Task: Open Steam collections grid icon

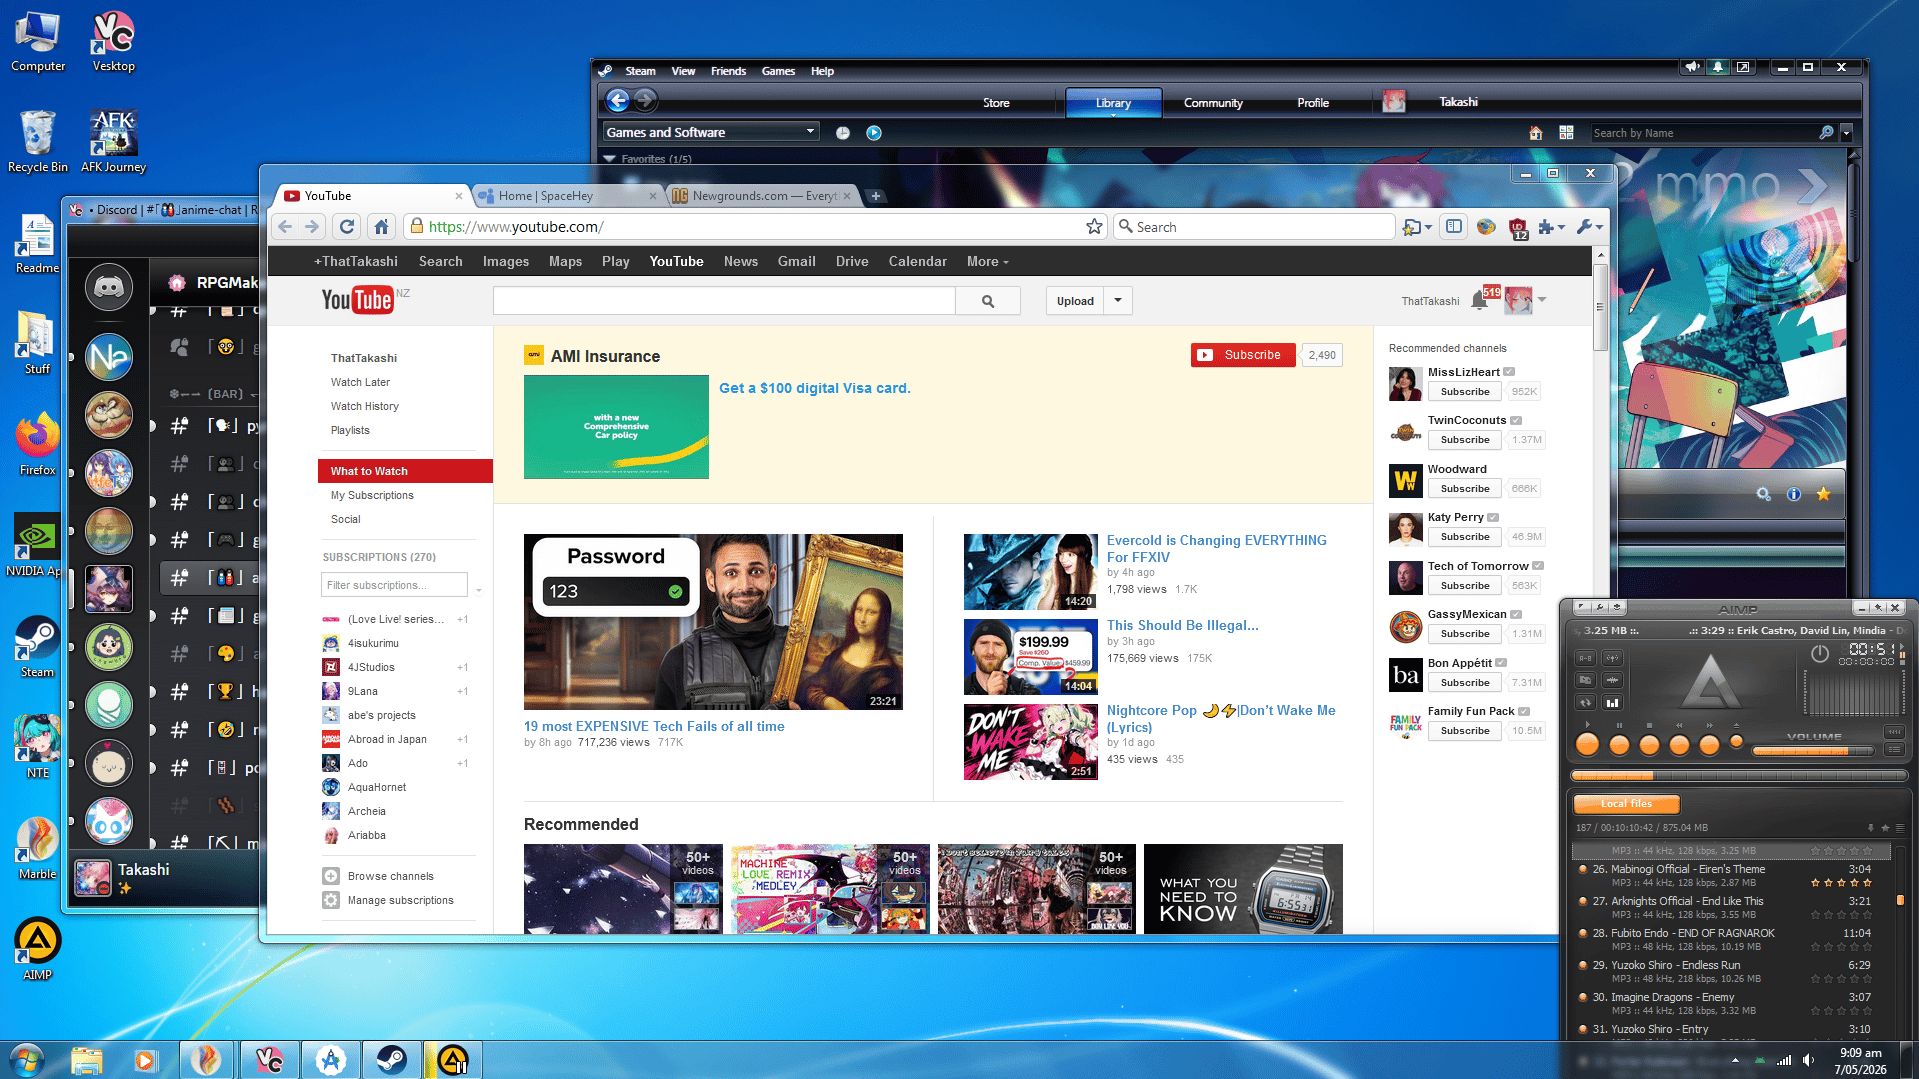Action: tap(1566, 133)
